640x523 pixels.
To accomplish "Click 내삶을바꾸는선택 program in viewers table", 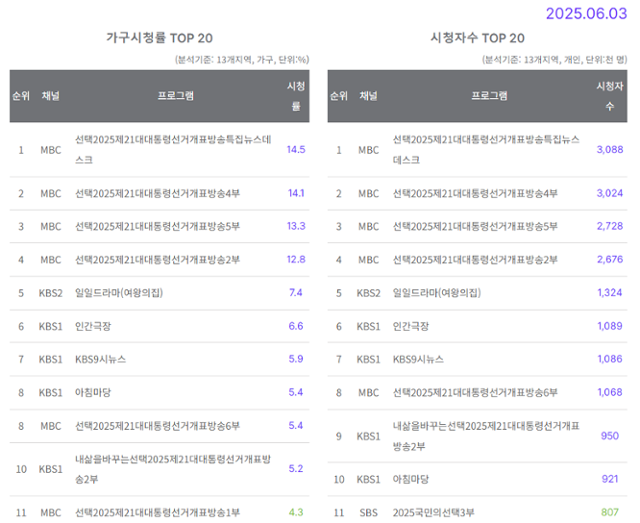I will click(486, 436).
